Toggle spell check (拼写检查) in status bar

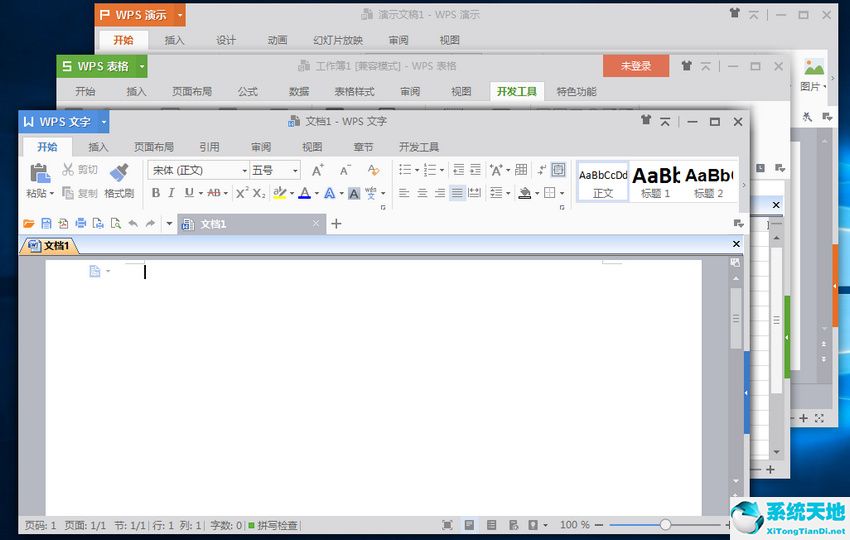click(x=273, y=525)
